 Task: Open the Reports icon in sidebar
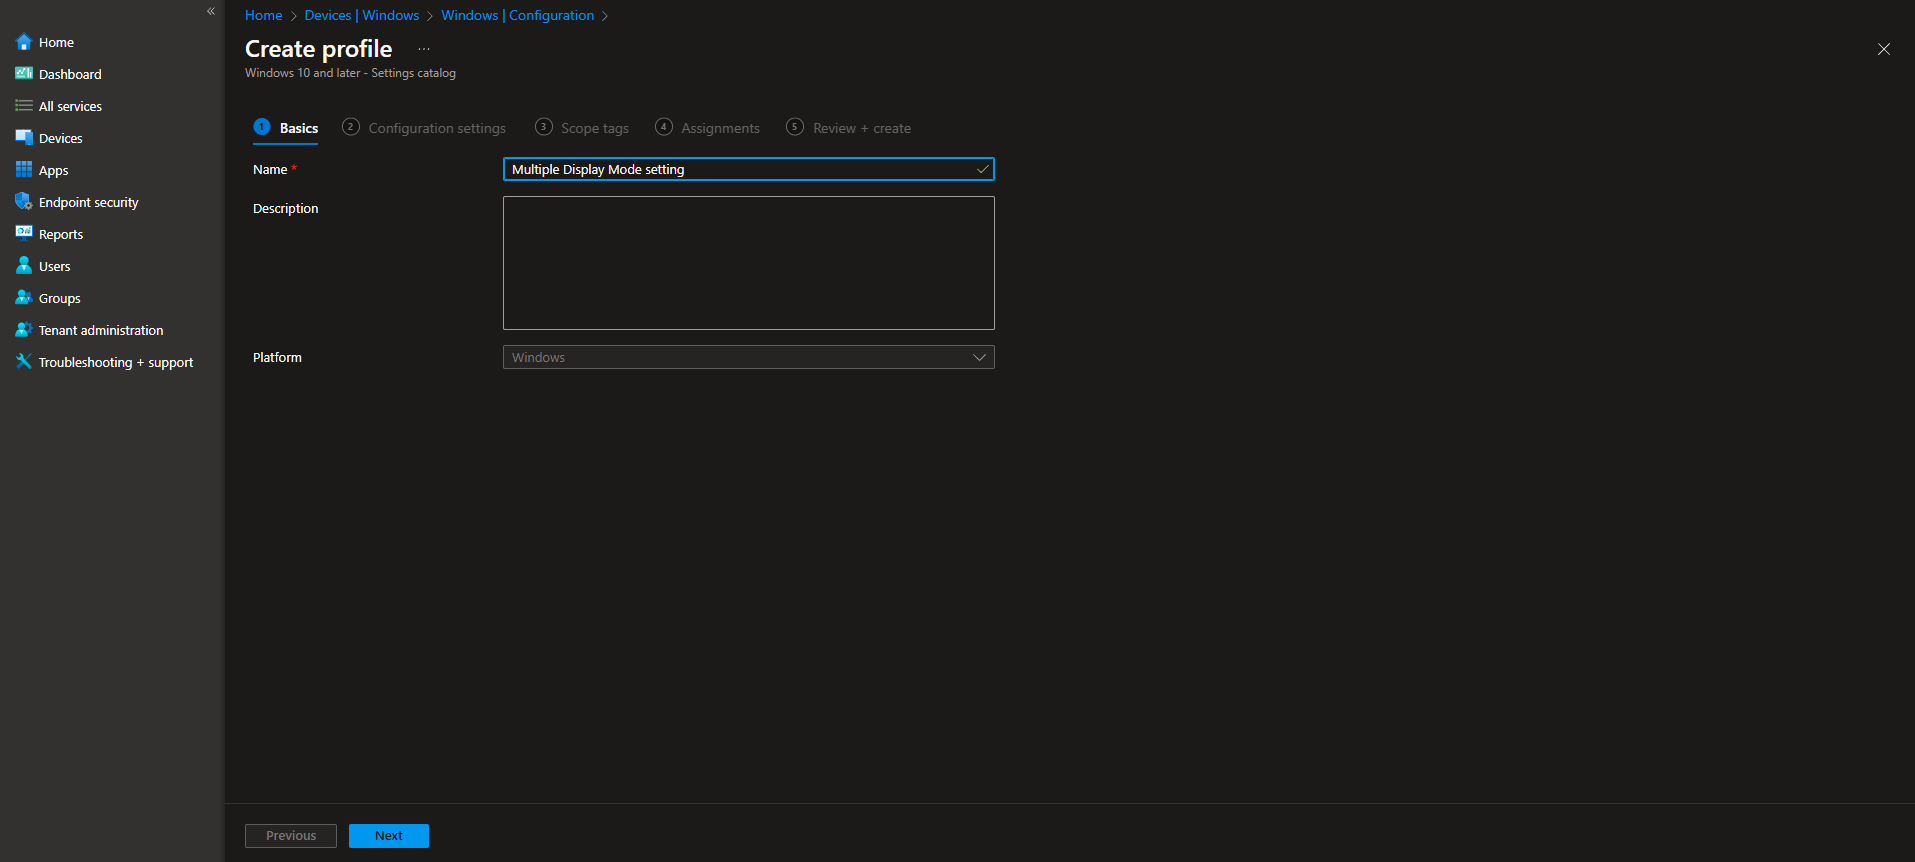tap(24, 234)
